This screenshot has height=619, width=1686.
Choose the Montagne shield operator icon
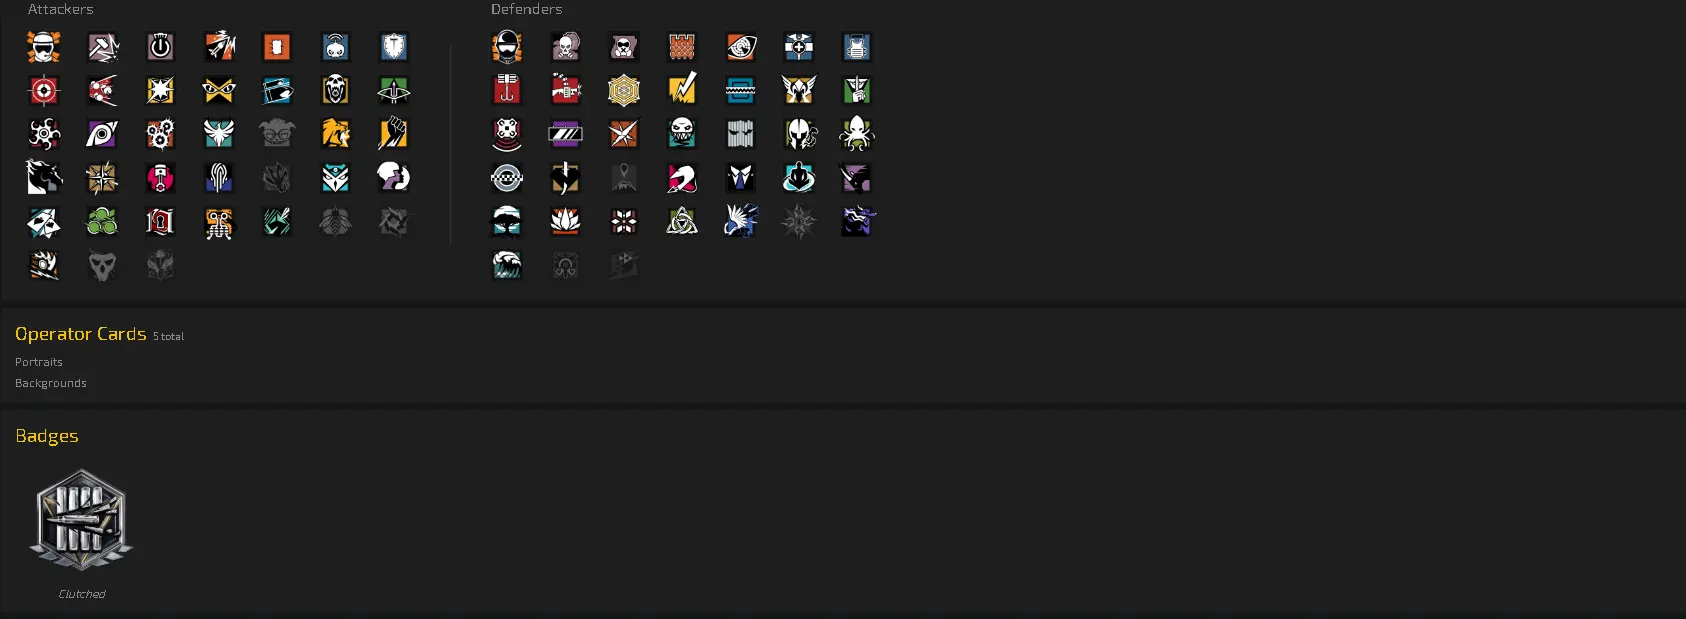click(394, 47)
